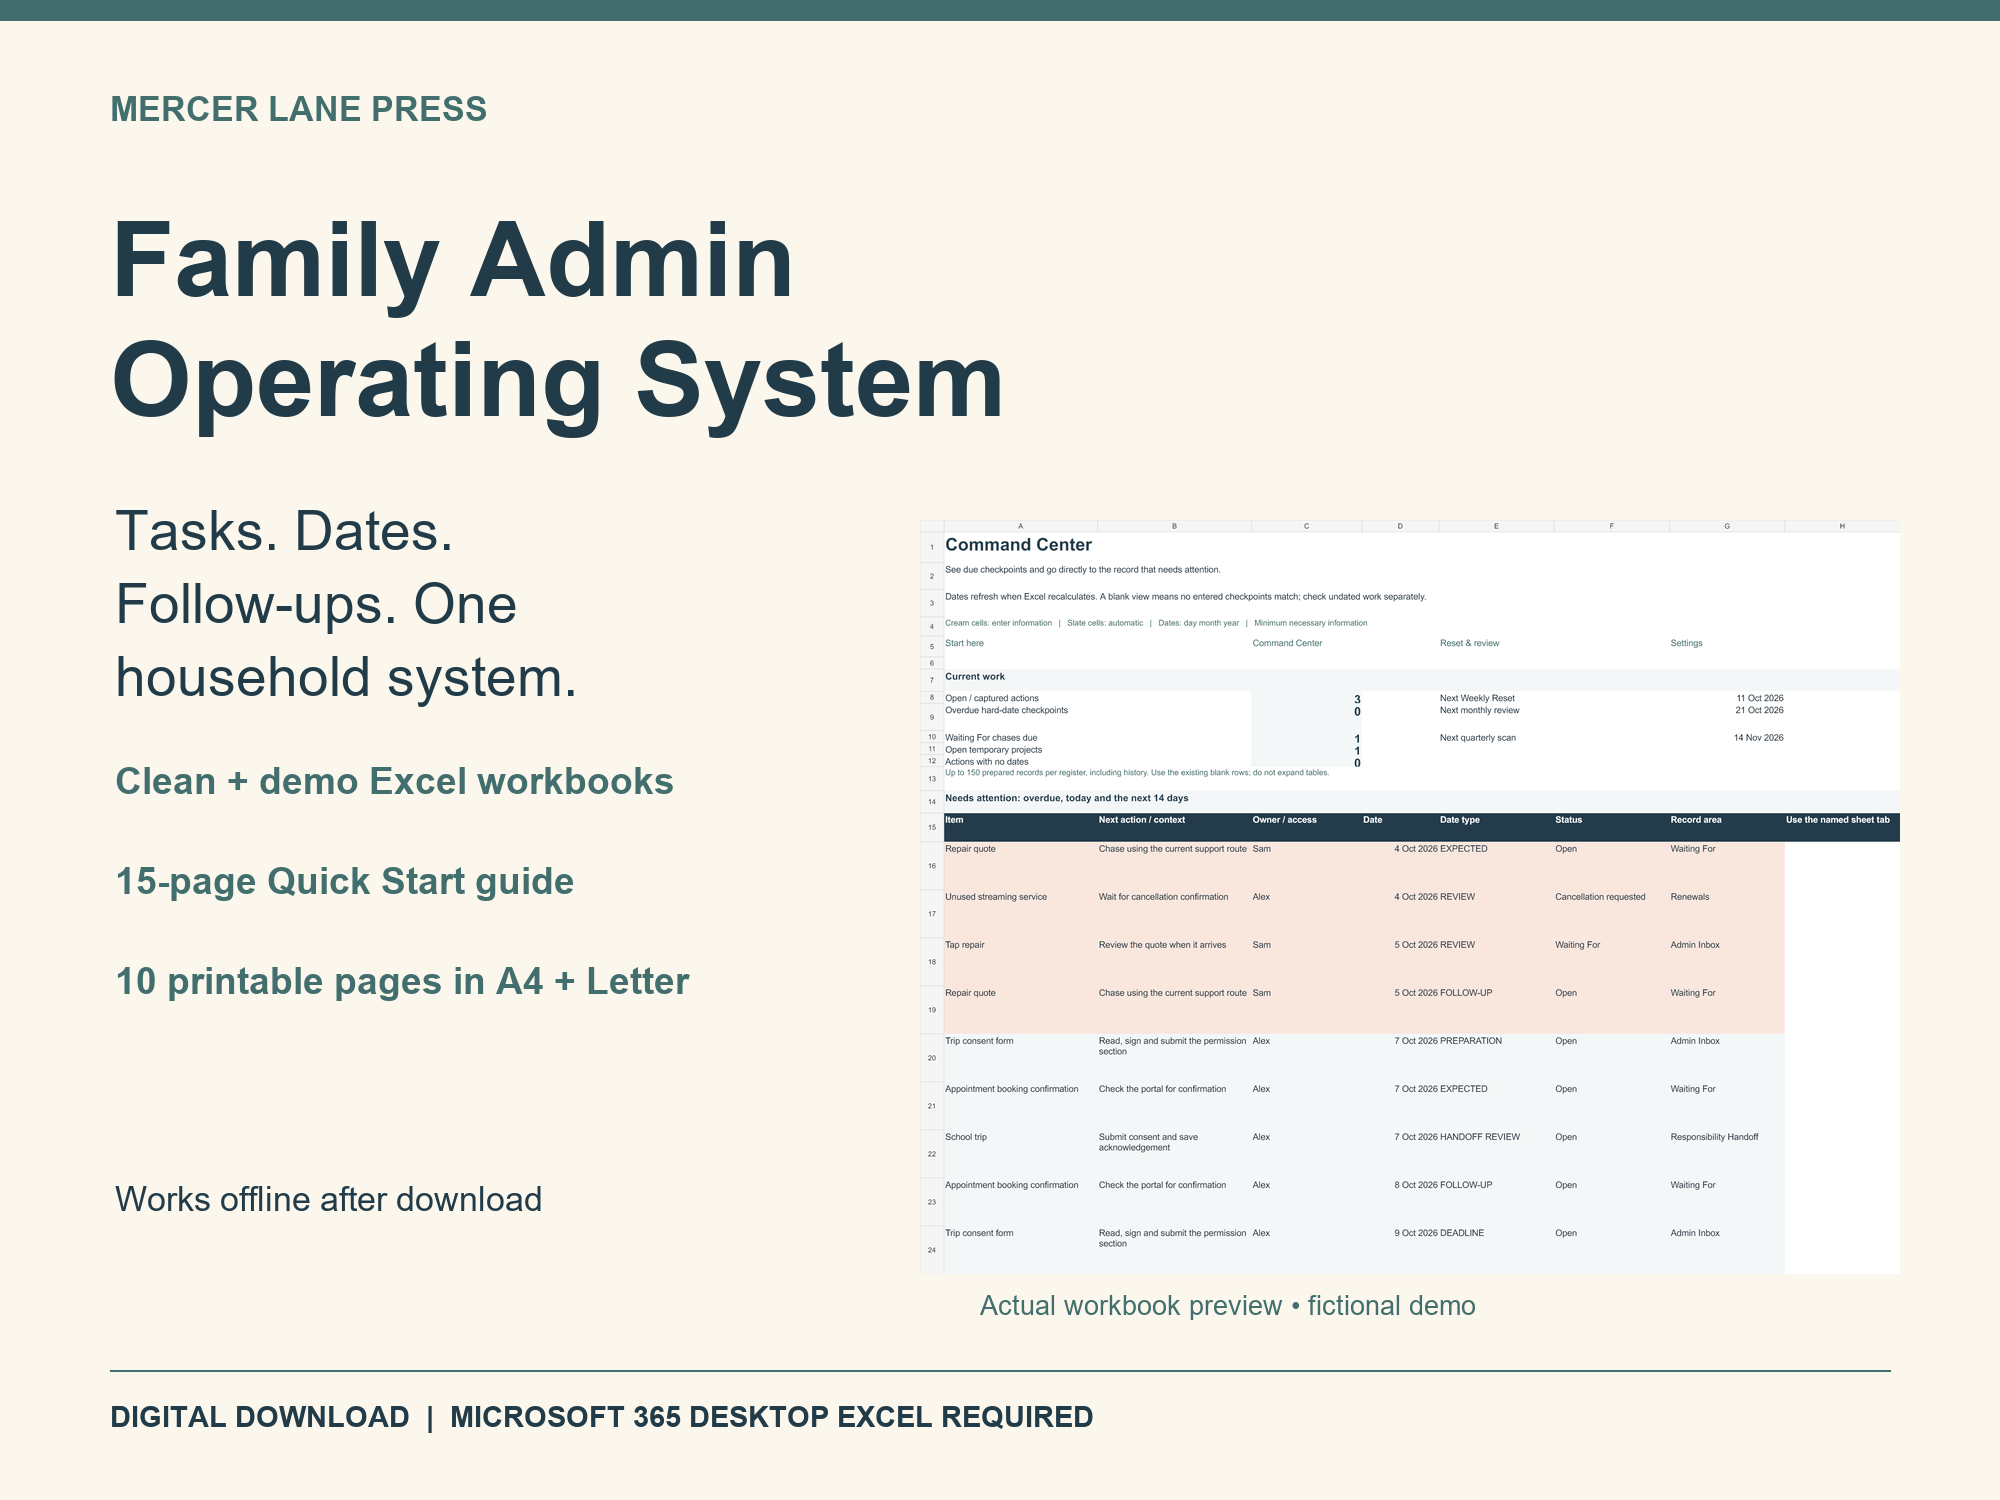Viewport: 2000px width, 1500px height.
Task: Open the "Reset & review" navigation link
Action: [x=1469, y=643]
